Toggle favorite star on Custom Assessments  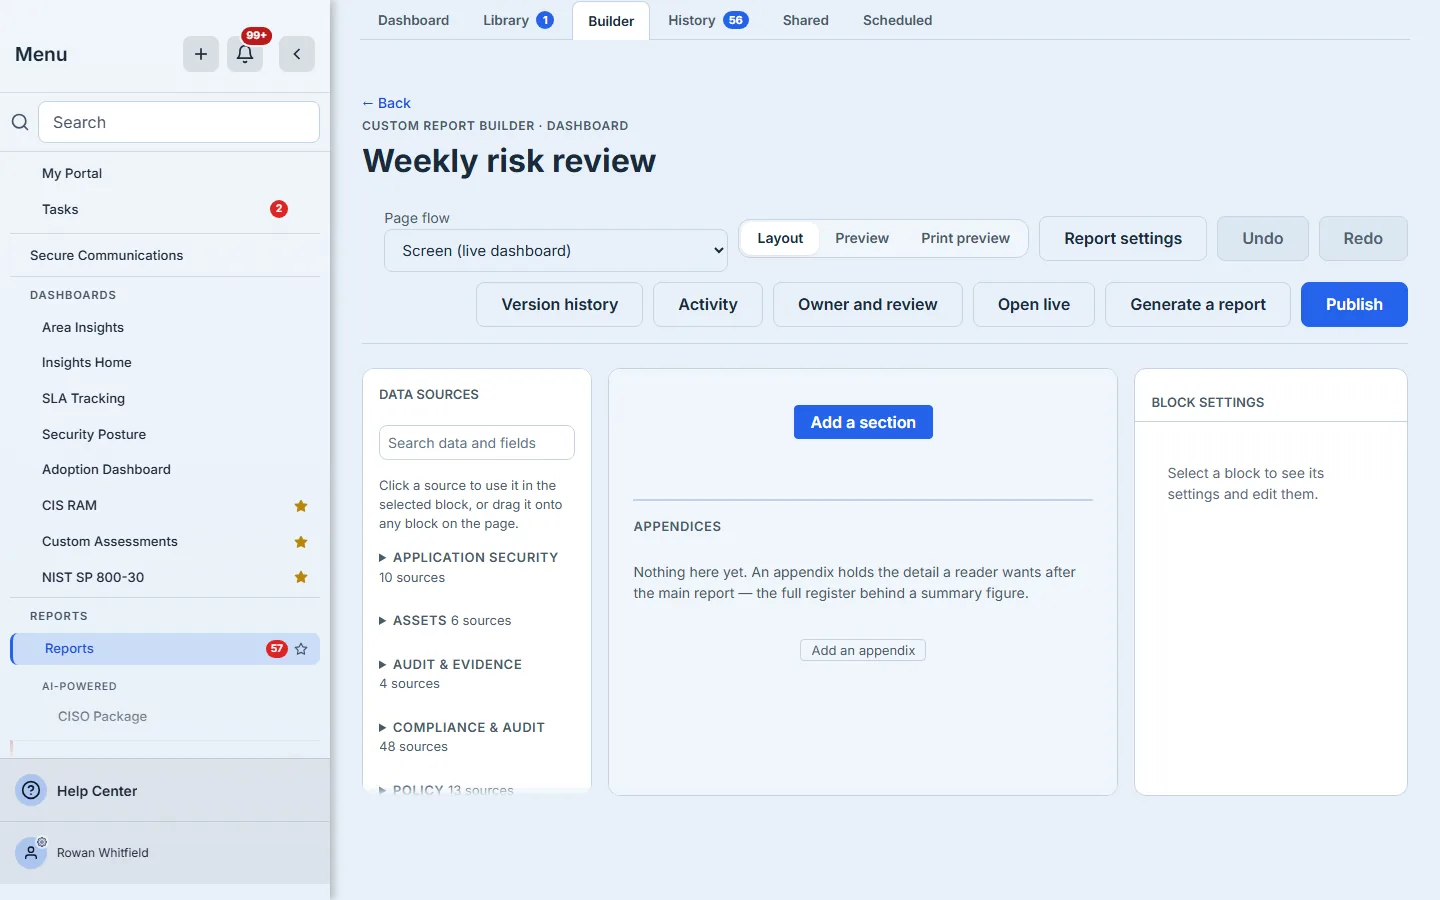[x=301, y=542]
